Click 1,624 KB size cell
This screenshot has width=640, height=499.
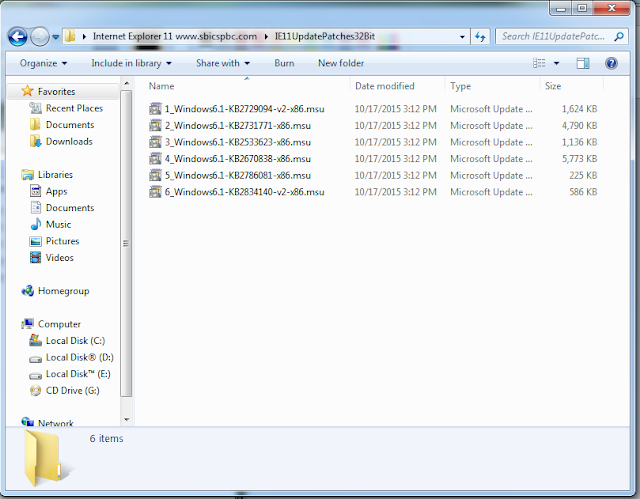coord(579,109)
